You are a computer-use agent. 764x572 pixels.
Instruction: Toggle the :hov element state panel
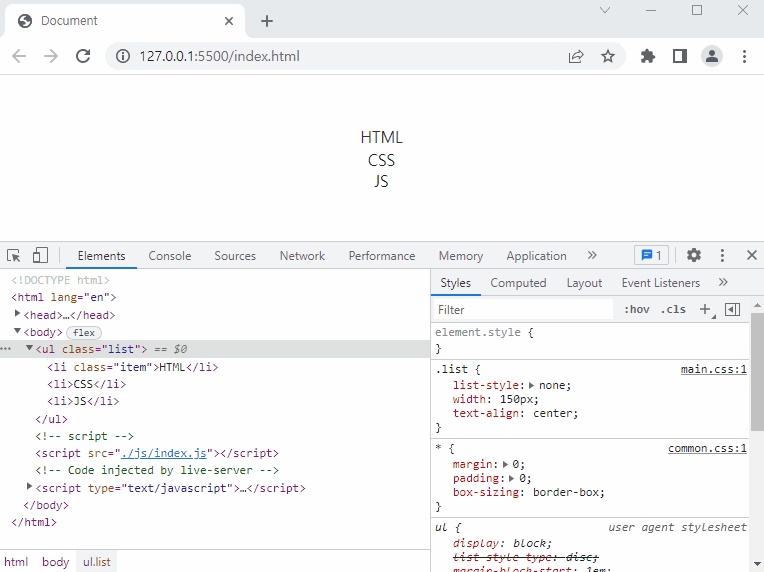(x=637, y=309)
